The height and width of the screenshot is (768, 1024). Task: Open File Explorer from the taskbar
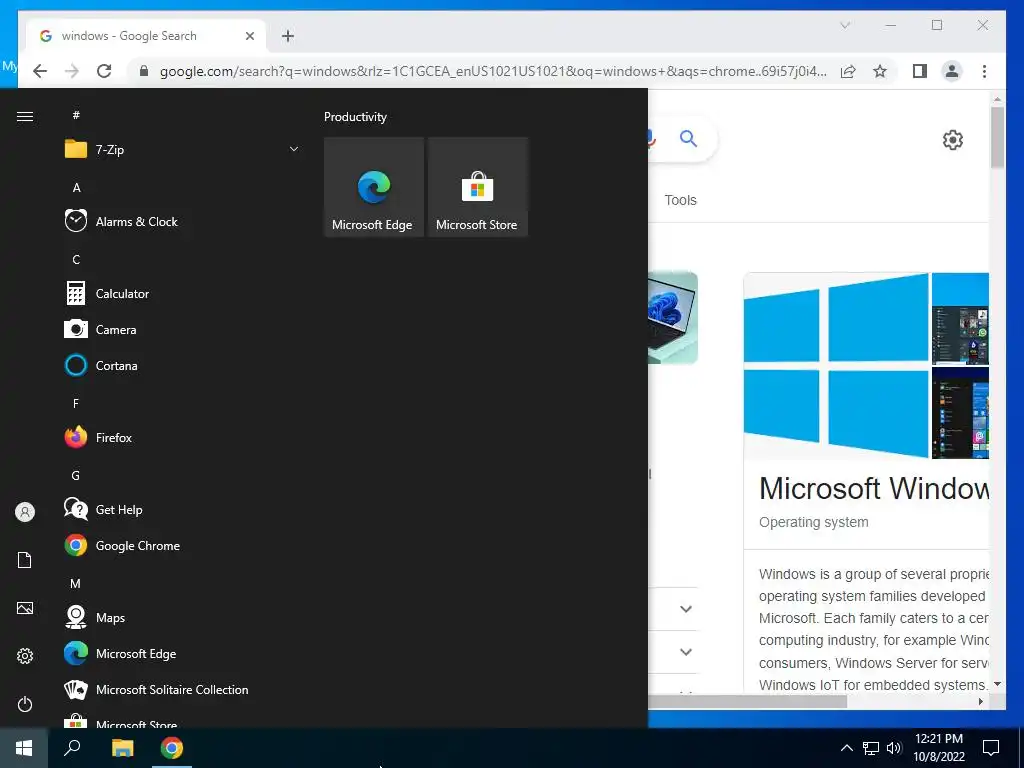tap(122, 748)
